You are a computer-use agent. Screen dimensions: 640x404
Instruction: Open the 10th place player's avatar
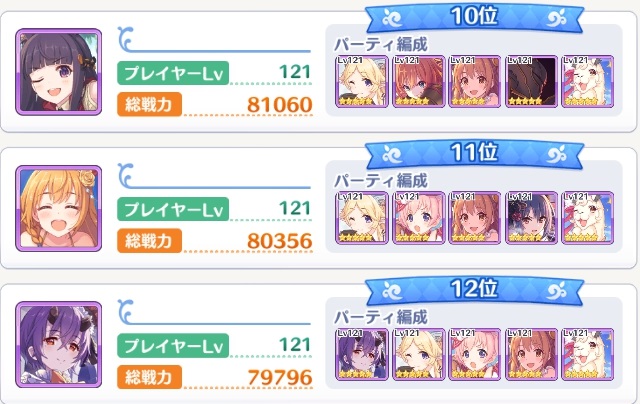[58, 72]
